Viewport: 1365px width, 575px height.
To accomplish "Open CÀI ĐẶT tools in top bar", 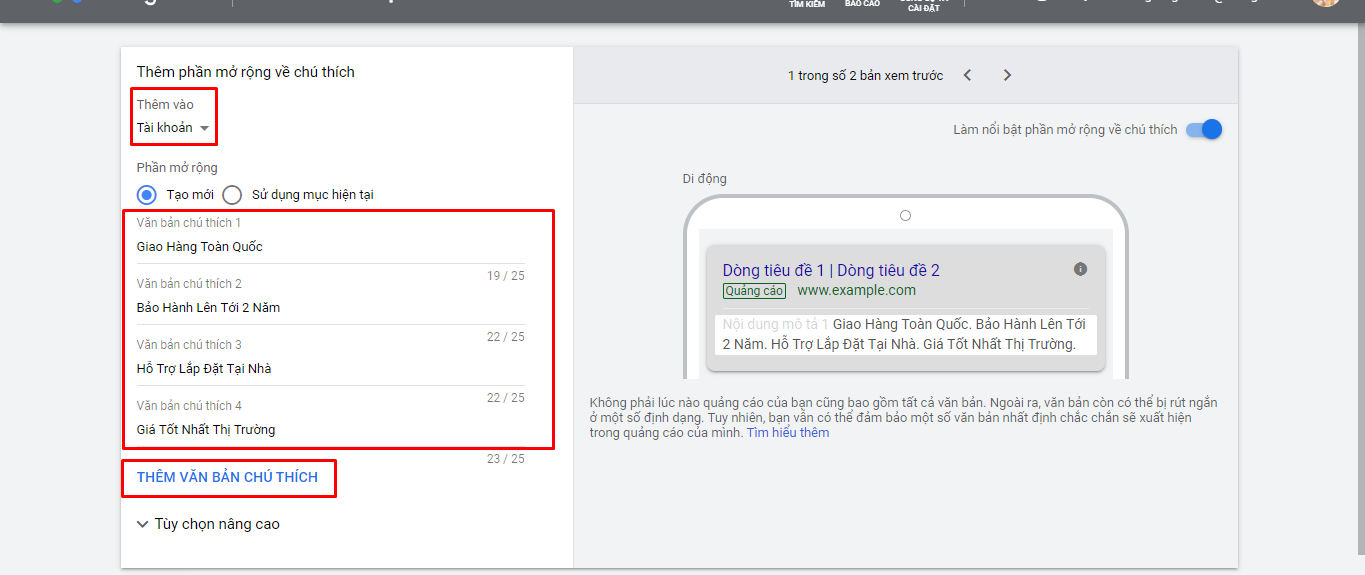I will 923,6.
